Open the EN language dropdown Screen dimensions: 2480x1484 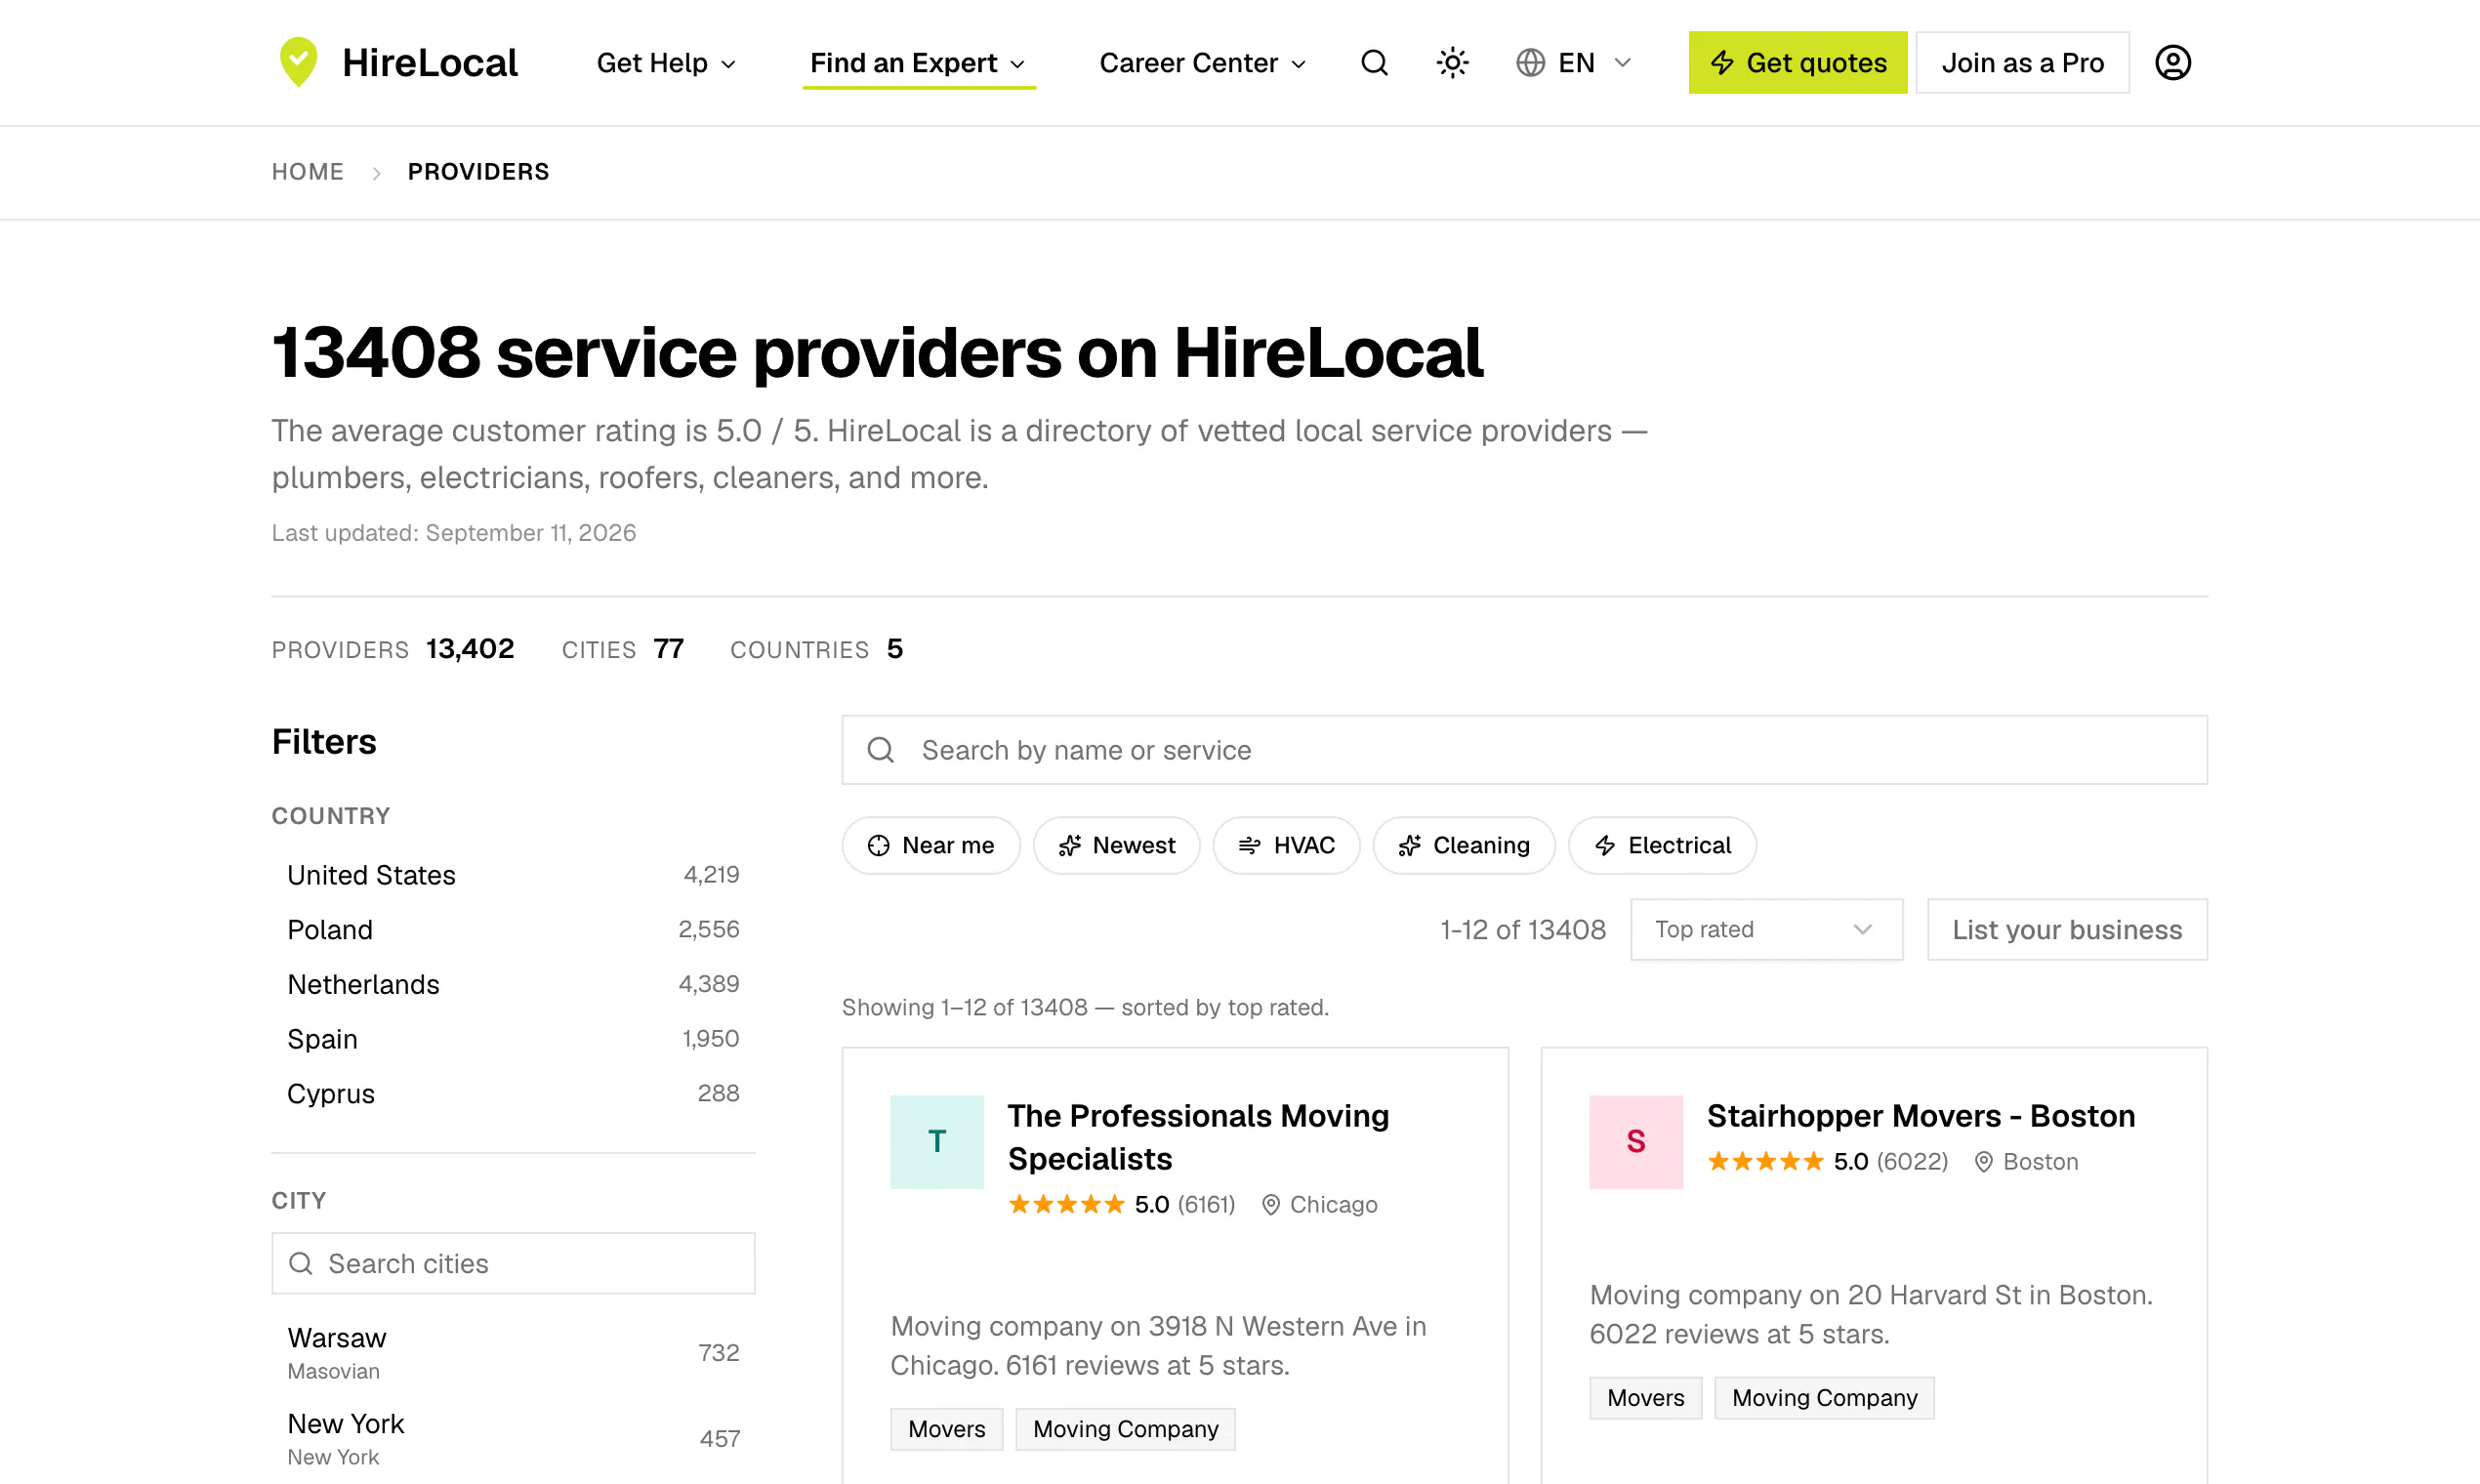pos(1574,63)
